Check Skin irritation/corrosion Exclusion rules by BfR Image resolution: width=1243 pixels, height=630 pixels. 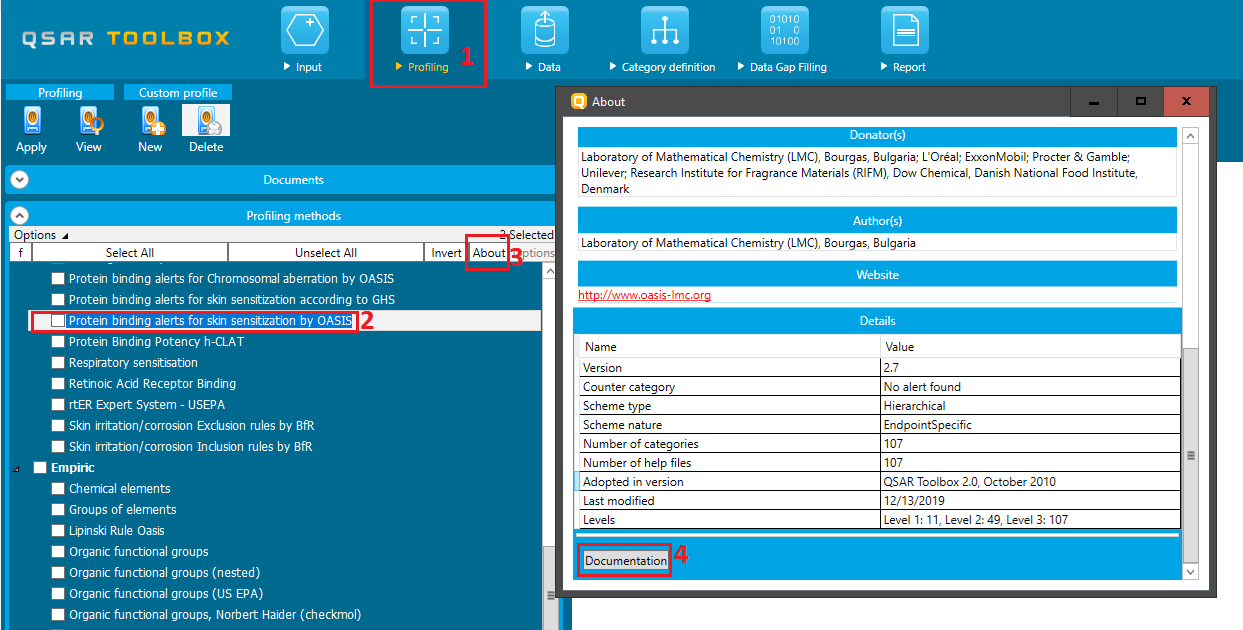(59, 426)
